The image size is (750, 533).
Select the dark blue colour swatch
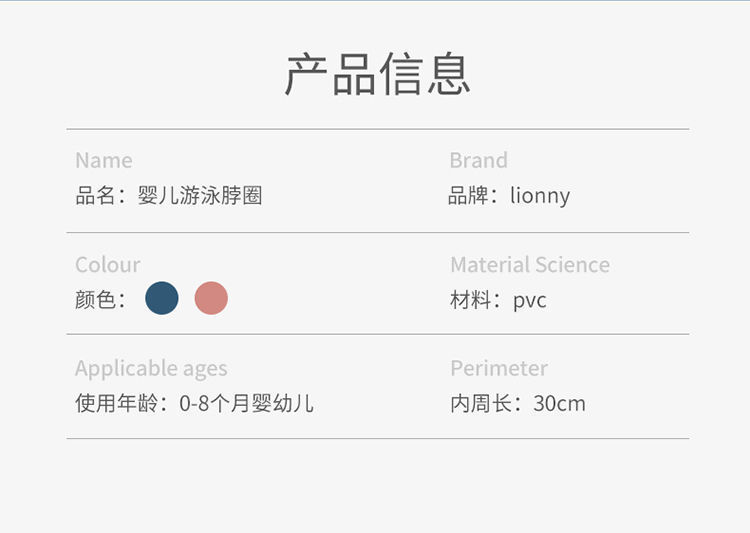click(162, 298)
